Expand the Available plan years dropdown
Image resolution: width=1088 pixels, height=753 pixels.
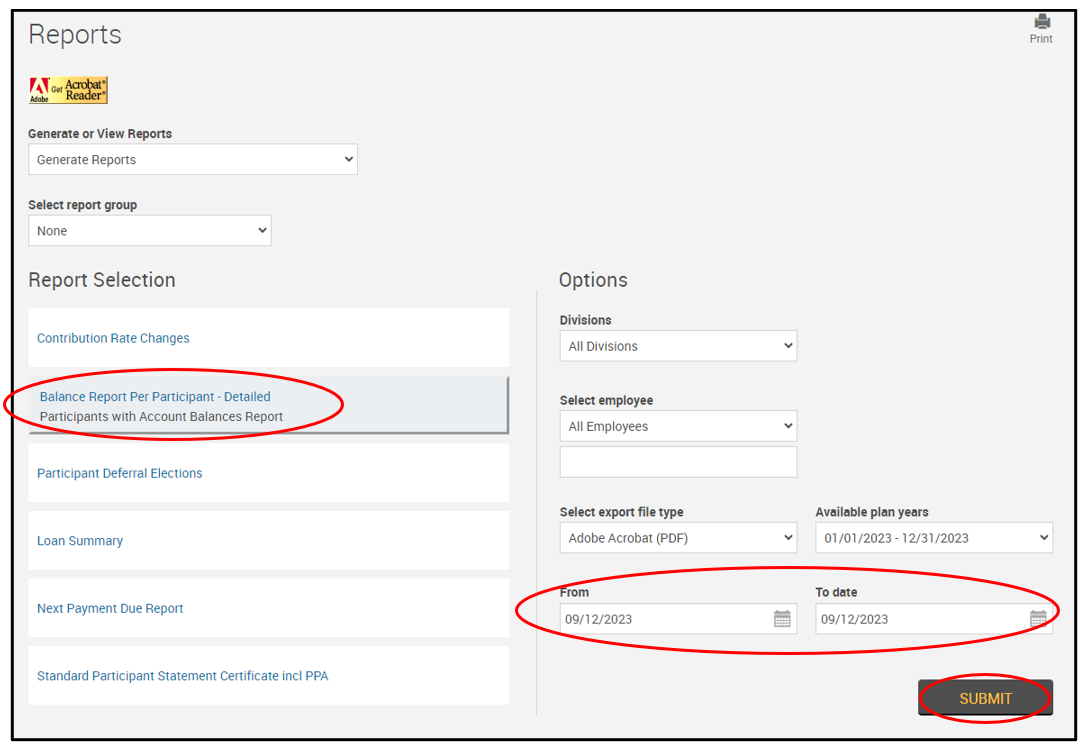click(x=933, y=538)
